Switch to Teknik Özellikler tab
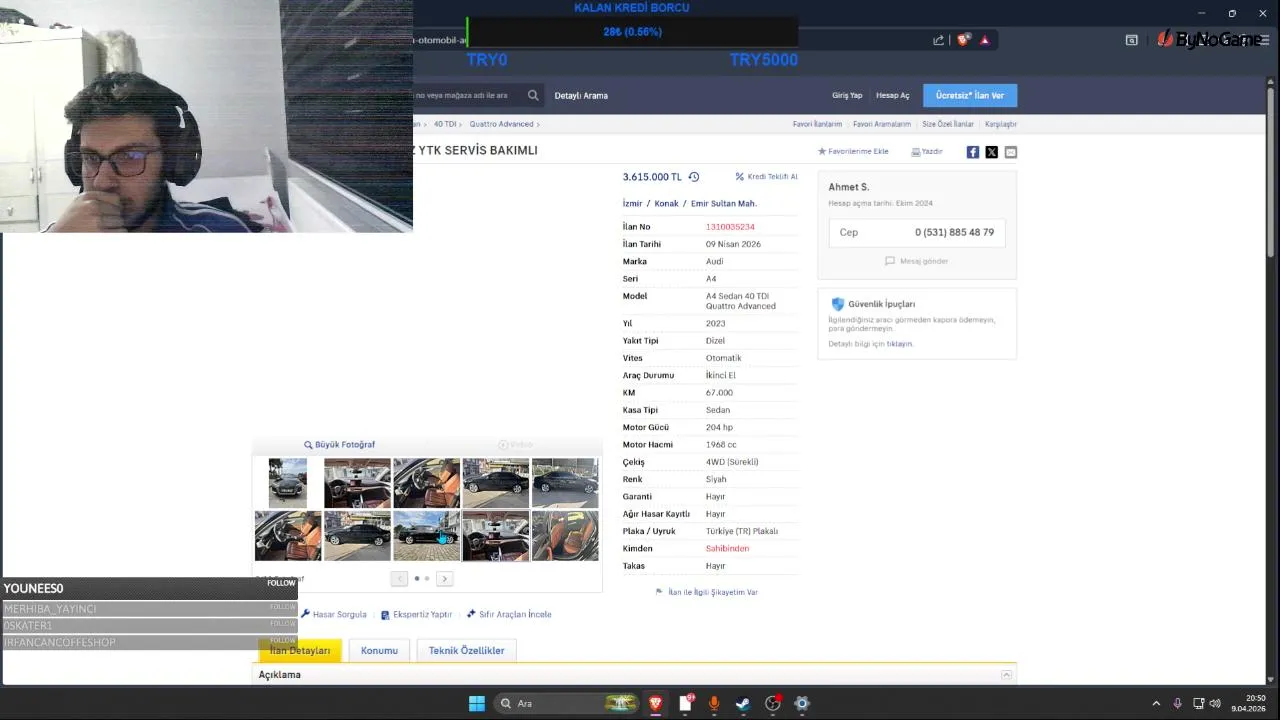The image size is (1280, 720). [466, 650]
